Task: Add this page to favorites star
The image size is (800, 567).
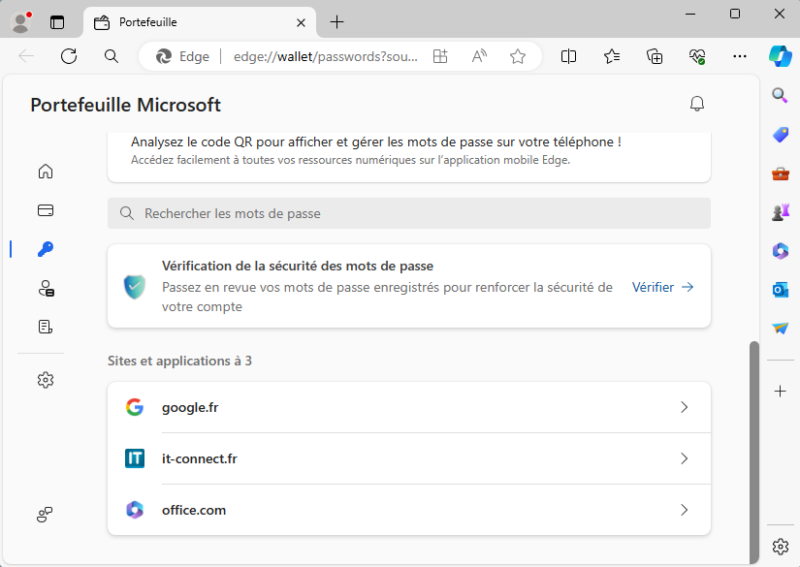Action: tap(518, 57)
